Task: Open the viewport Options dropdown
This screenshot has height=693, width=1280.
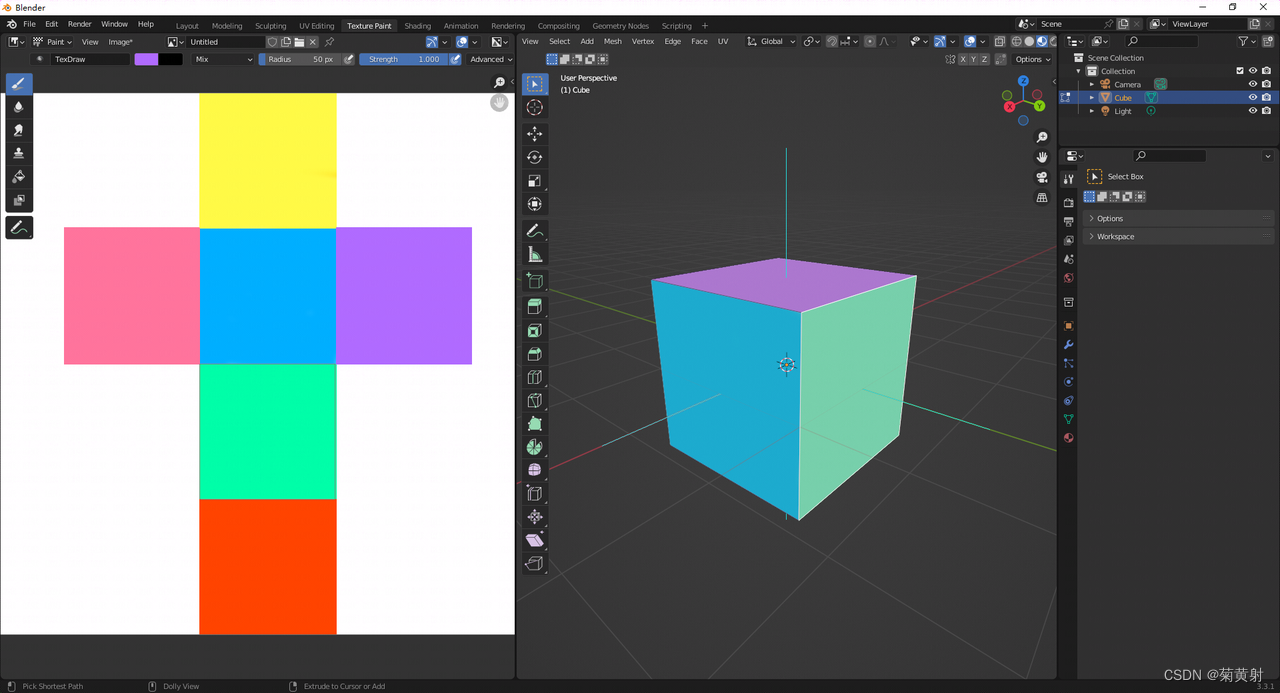Action: click(x=1033, y=59)
